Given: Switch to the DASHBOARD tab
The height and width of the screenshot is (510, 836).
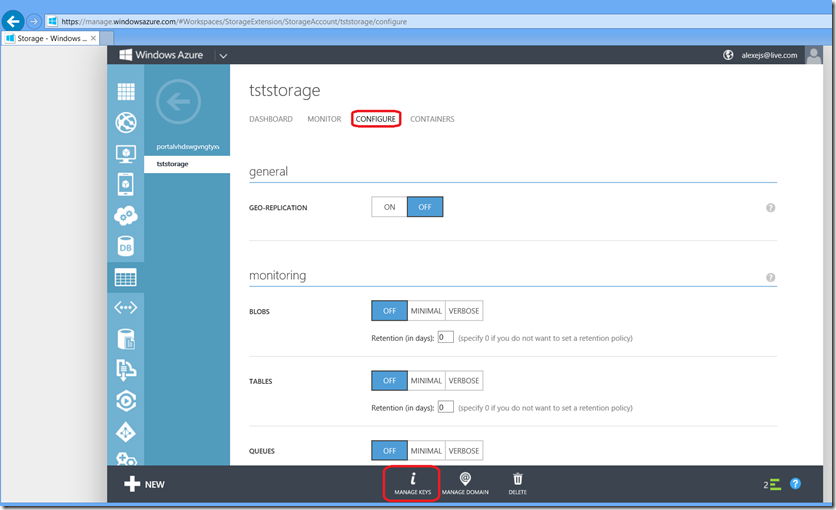Looking at the screenshot, I should click(x=271, y=119).
